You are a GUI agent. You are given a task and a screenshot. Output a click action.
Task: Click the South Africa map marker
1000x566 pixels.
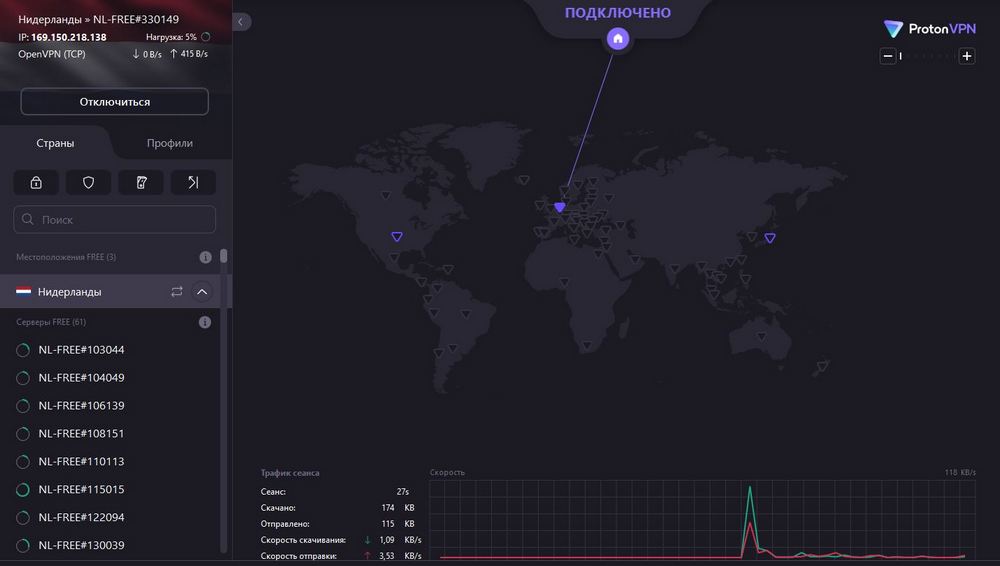click(587, 346)
